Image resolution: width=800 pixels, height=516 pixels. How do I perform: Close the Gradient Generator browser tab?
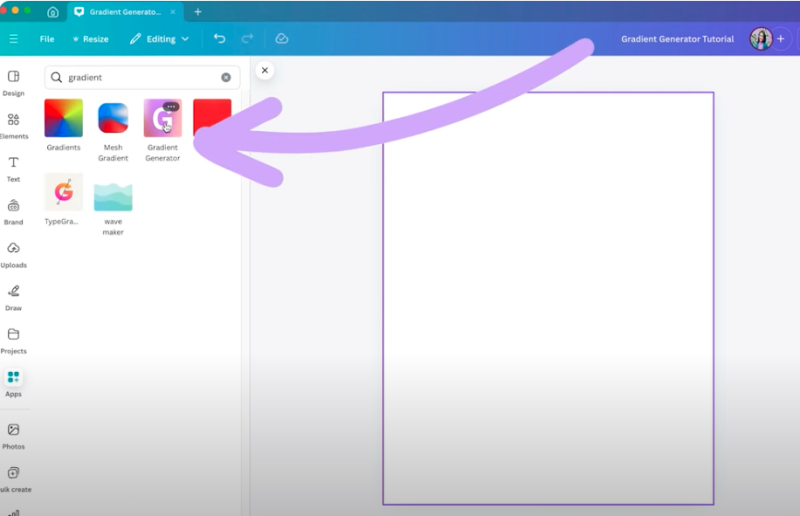pyautogui.click(x=173, y=12)
